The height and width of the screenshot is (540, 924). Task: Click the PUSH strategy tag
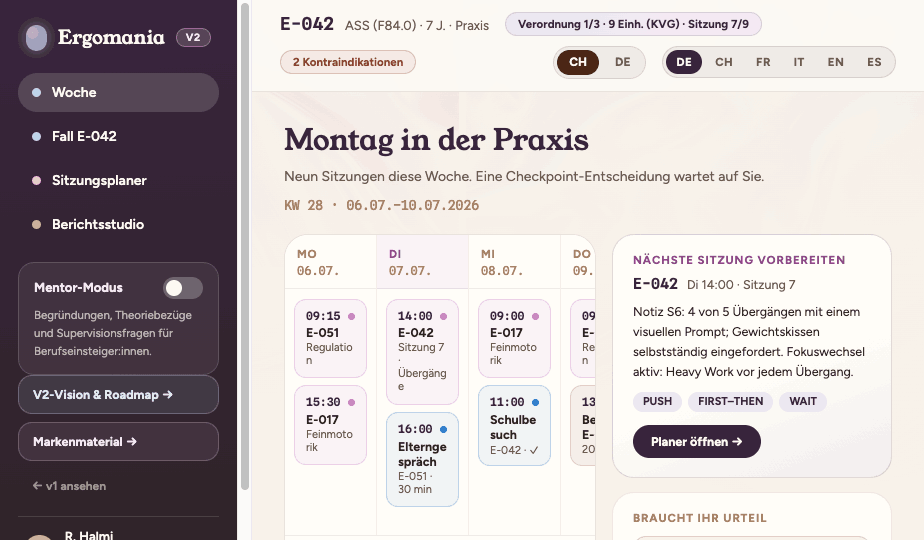pos(657,401)
